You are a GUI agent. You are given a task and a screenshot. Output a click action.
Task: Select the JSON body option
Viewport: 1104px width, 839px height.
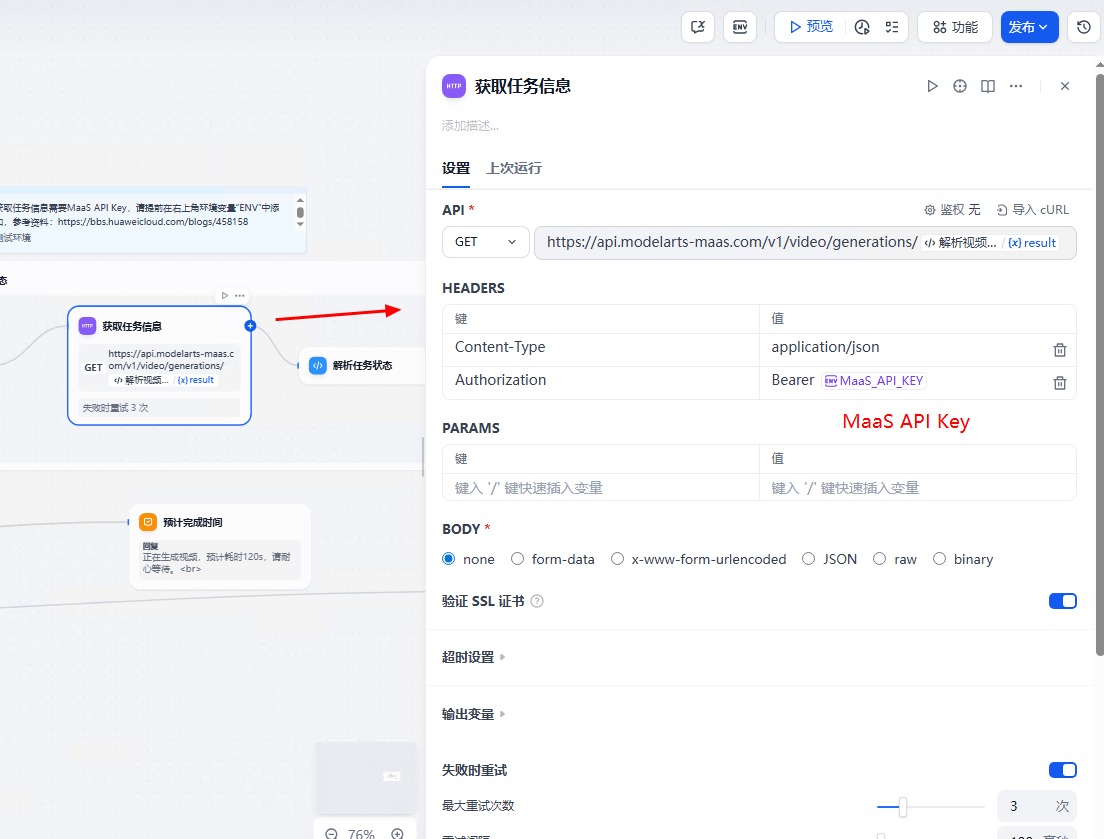pos(808,559)
